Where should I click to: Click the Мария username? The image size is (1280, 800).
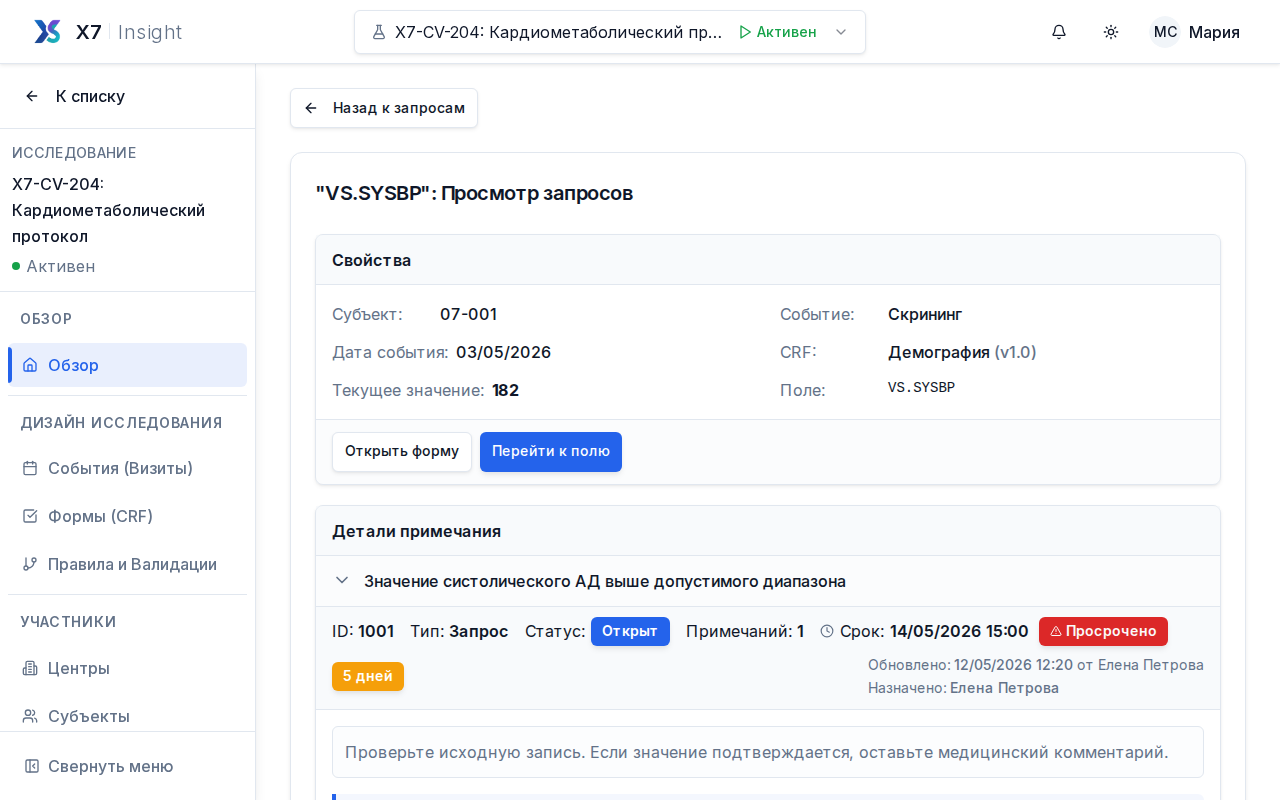point(1214,32)
